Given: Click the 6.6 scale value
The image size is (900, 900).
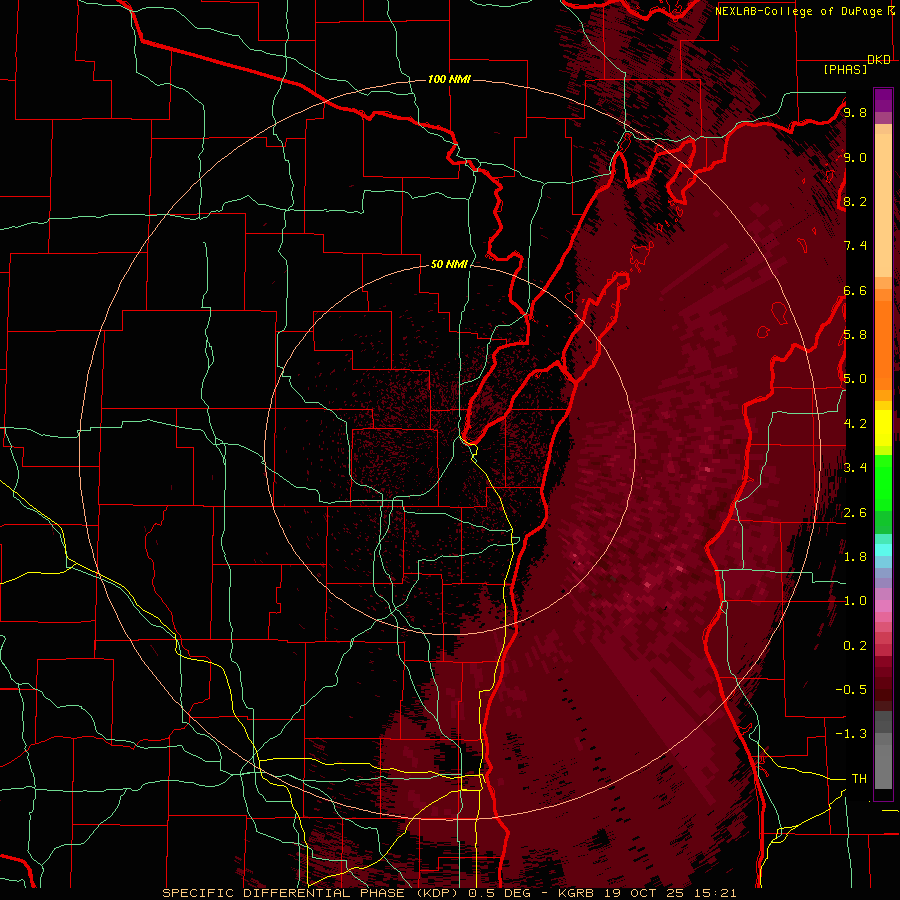Looking at the screenshot, I should click(x=855, y=290).
